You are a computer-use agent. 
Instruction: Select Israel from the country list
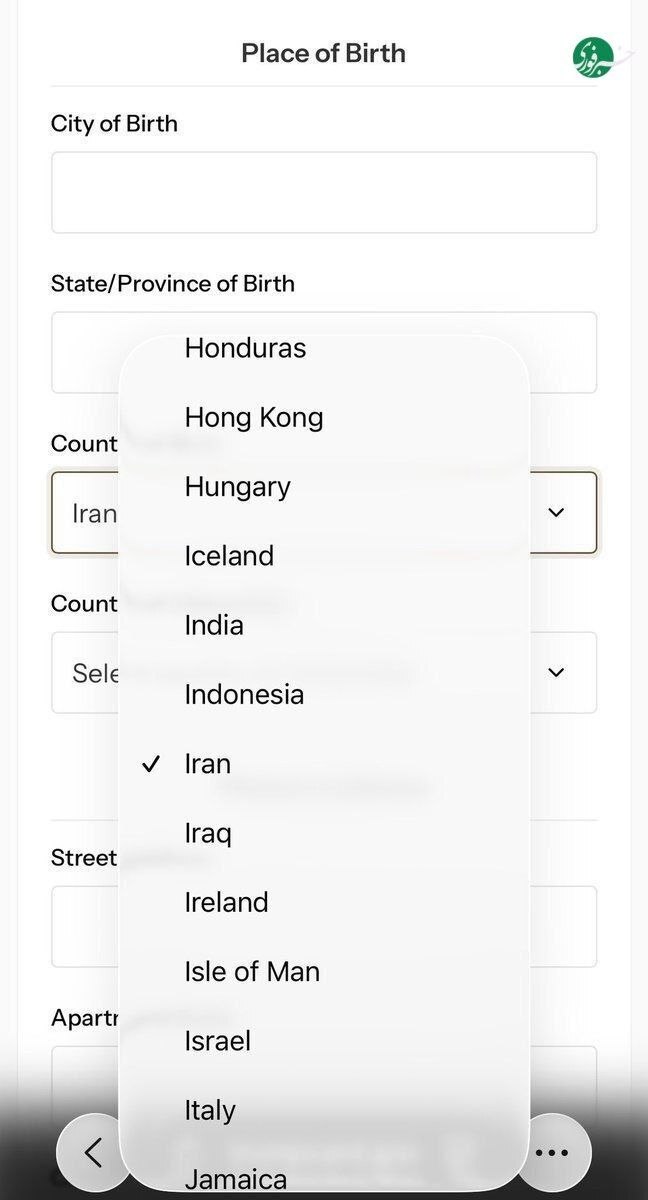tap(217, 1041)
